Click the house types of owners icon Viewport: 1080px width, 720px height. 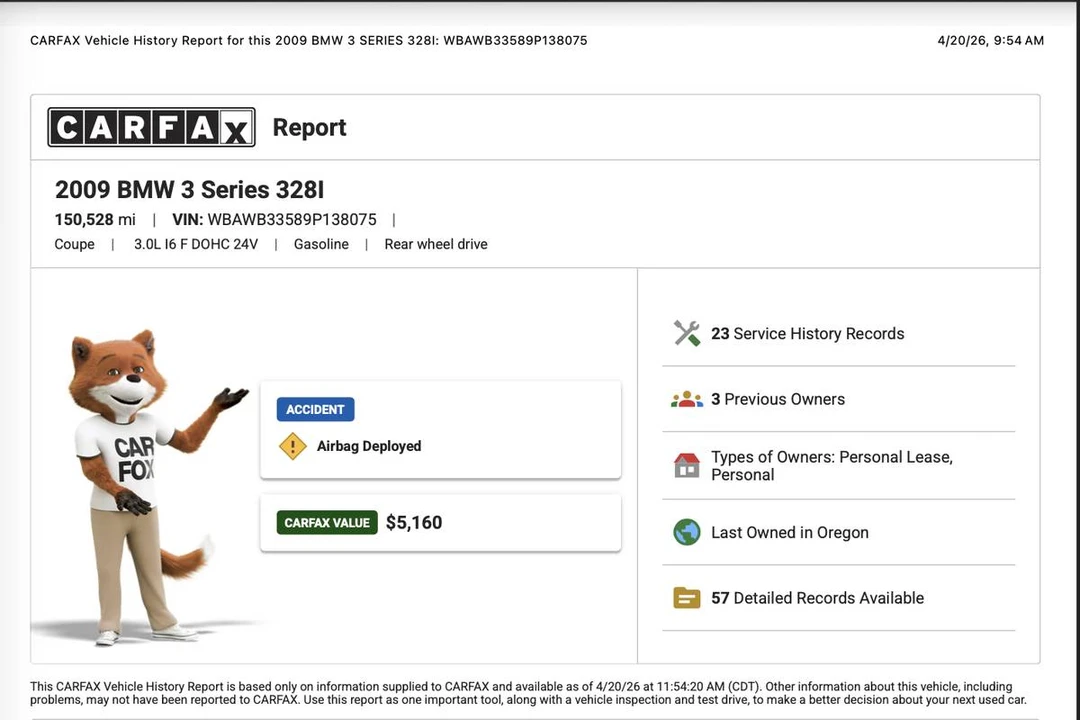(x=687, y=466)
